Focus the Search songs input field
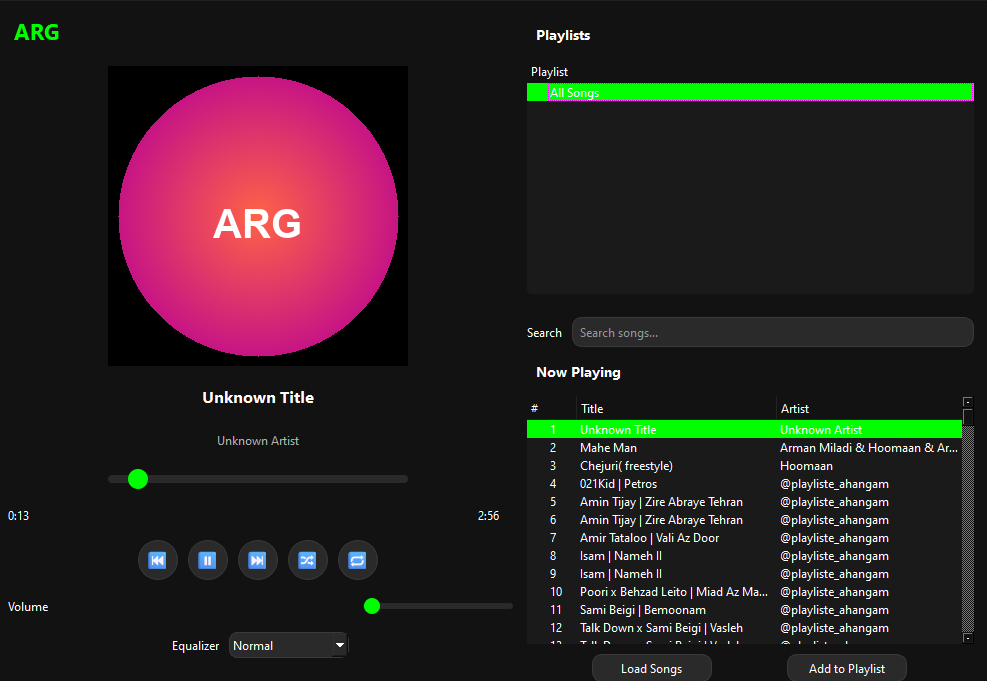 (x=772, y=332)
